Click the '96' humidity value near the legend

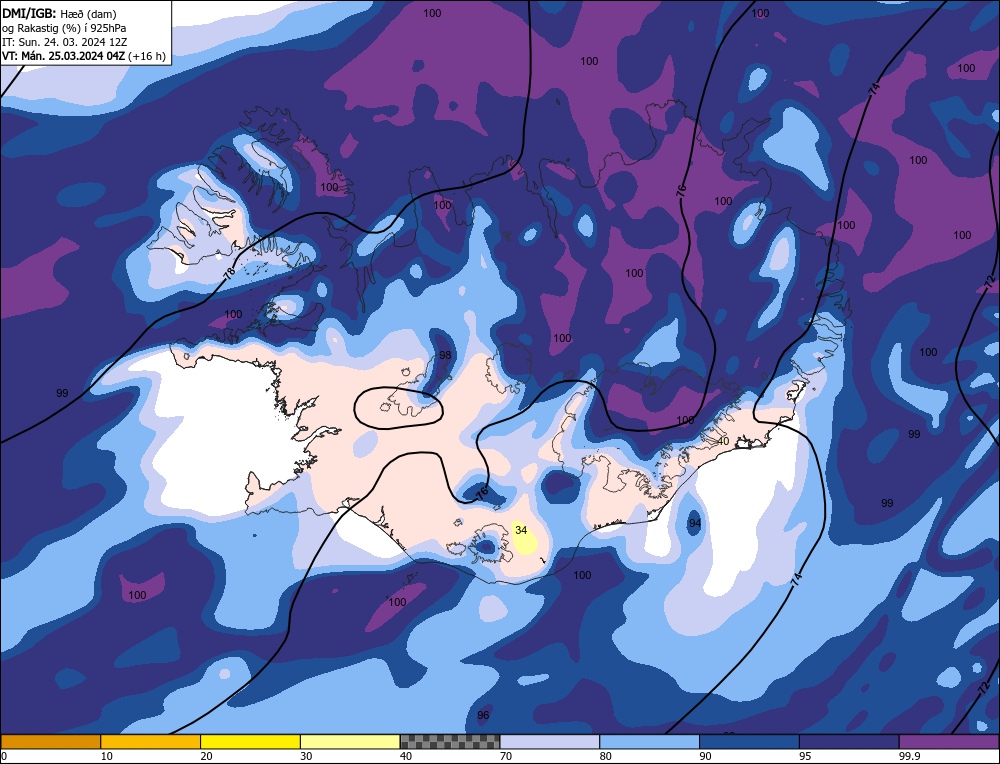(x=483, y=715)
